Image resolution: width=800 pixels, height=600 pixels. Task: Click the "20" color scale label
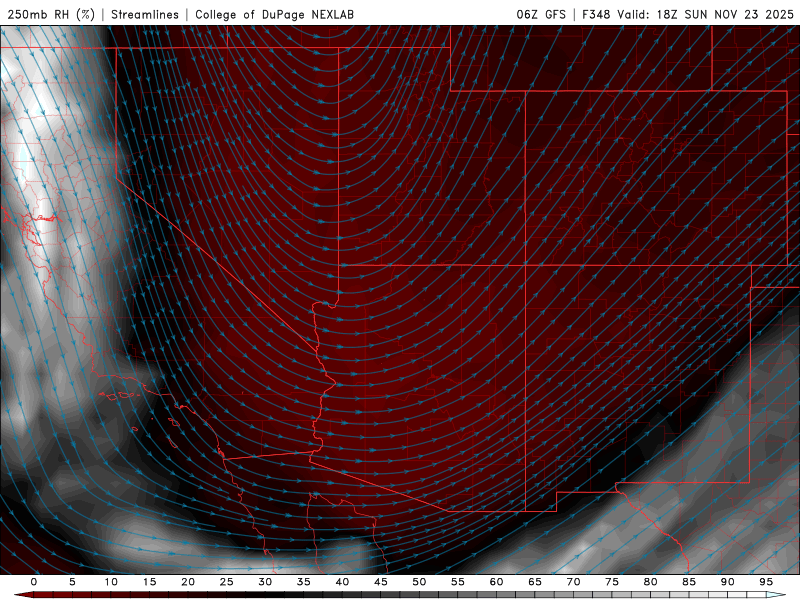click(188, 582)
